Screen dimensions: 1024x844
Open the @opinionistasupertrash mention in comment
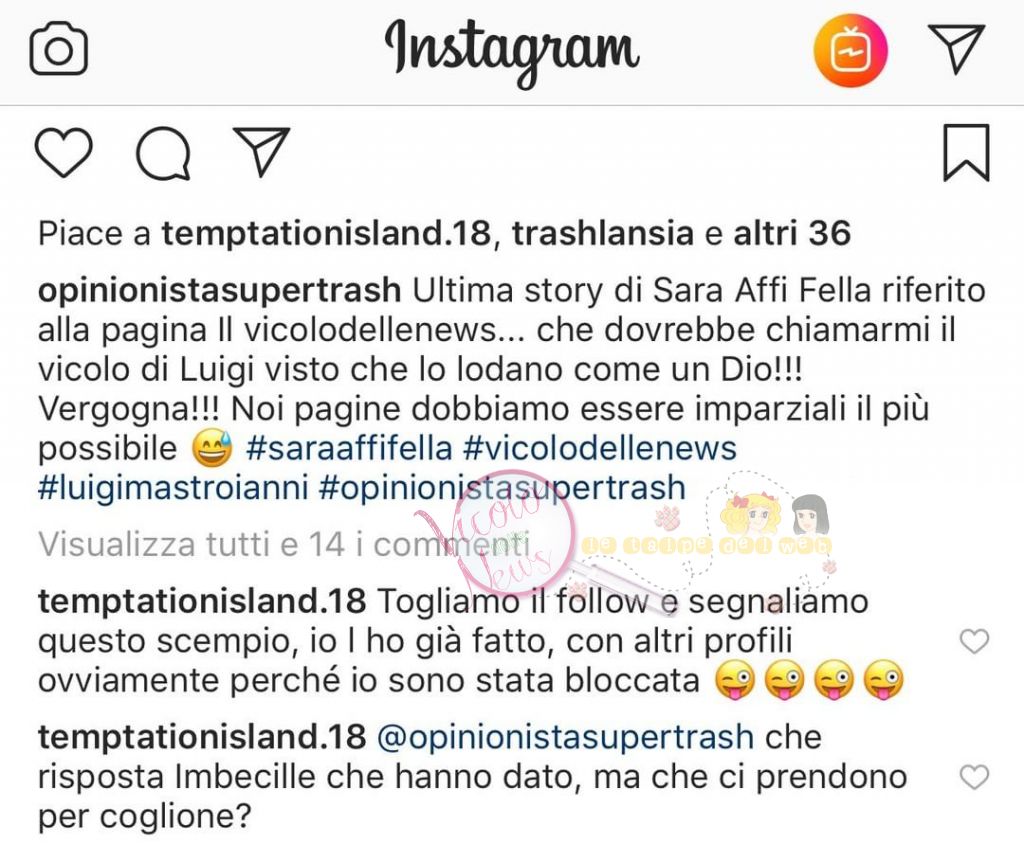[x=566, y=737]
